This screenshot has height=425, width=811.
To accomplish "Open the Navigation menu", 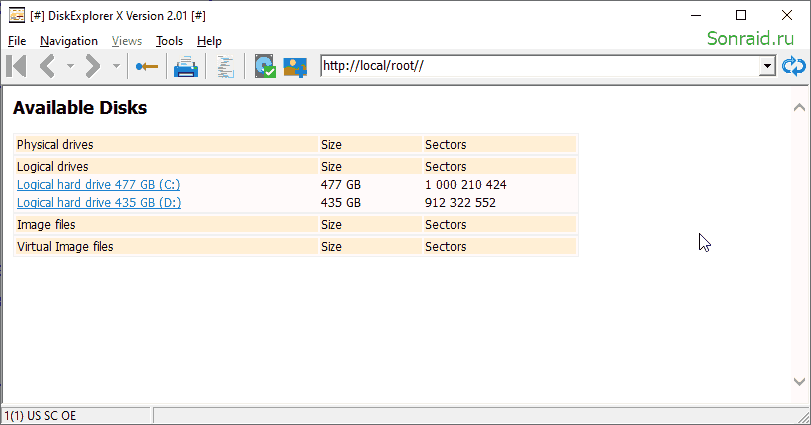I will pos(69,41).
